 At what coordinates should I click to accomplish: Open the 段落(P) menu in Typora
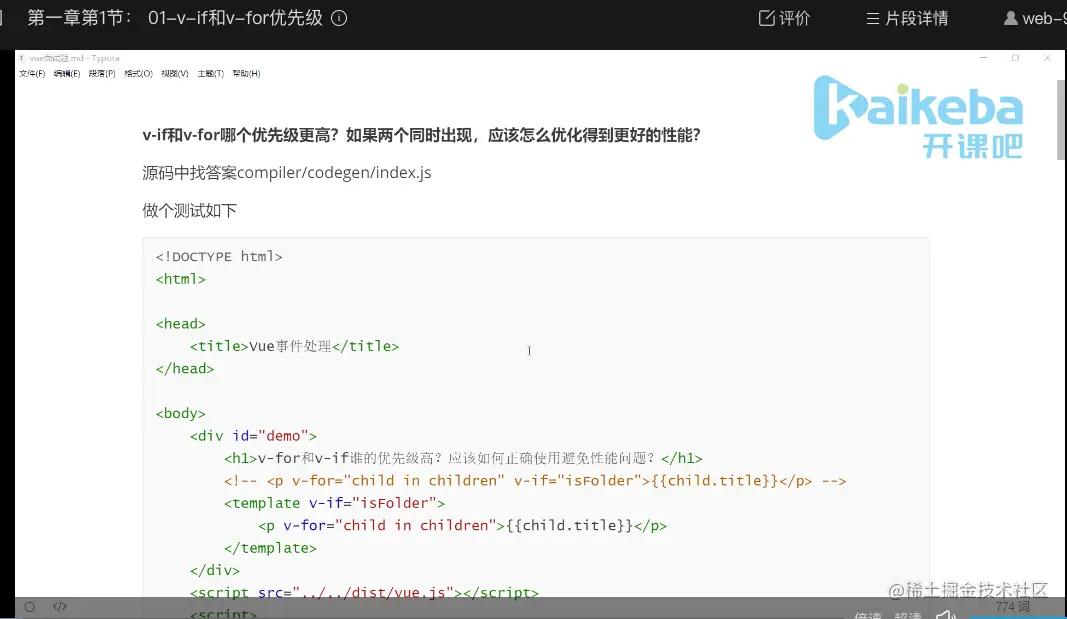click(x=102, y=73)
